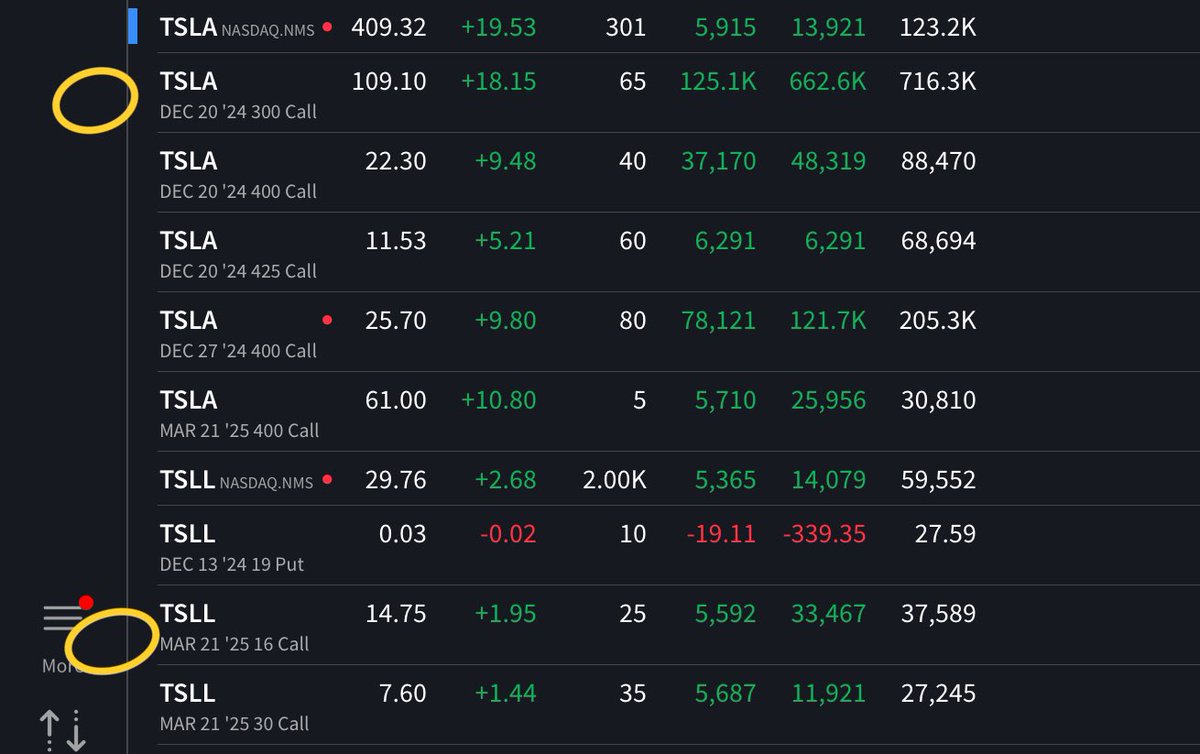This screenshot has width=1200, height=754.
Task: Click the value 121.7K
Action: tap(828, 321)
